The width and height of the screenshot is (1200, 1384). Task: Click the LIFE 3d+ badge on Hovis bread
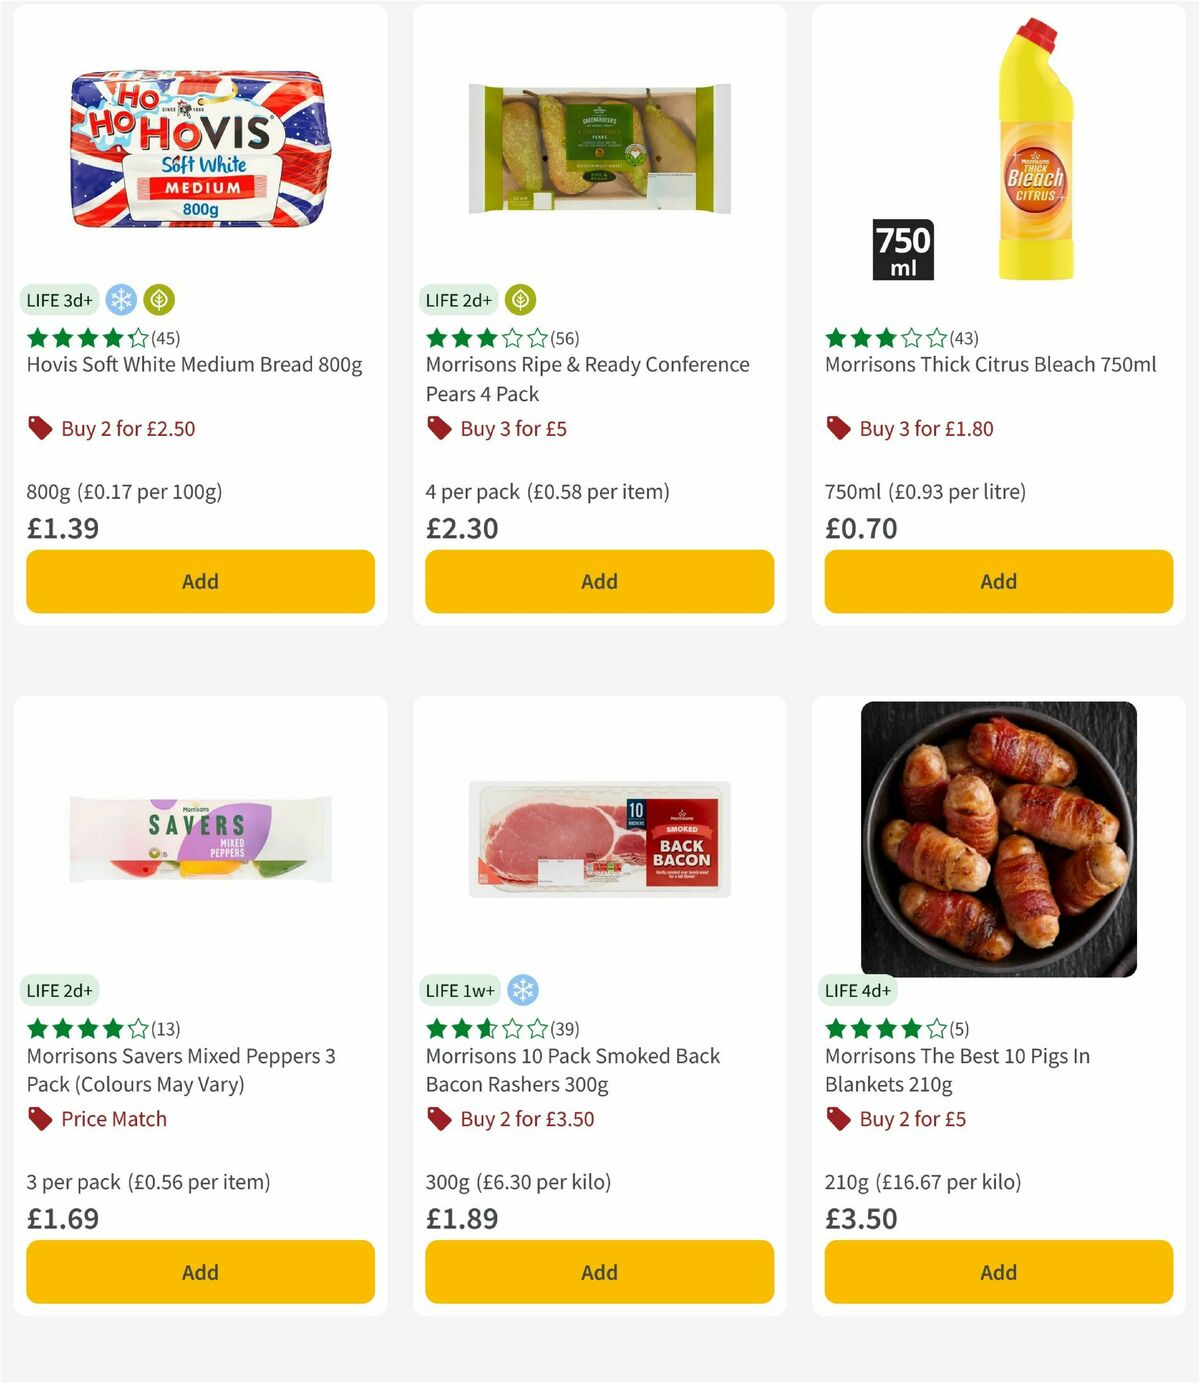pyautogui.click(x=59, y=299)
